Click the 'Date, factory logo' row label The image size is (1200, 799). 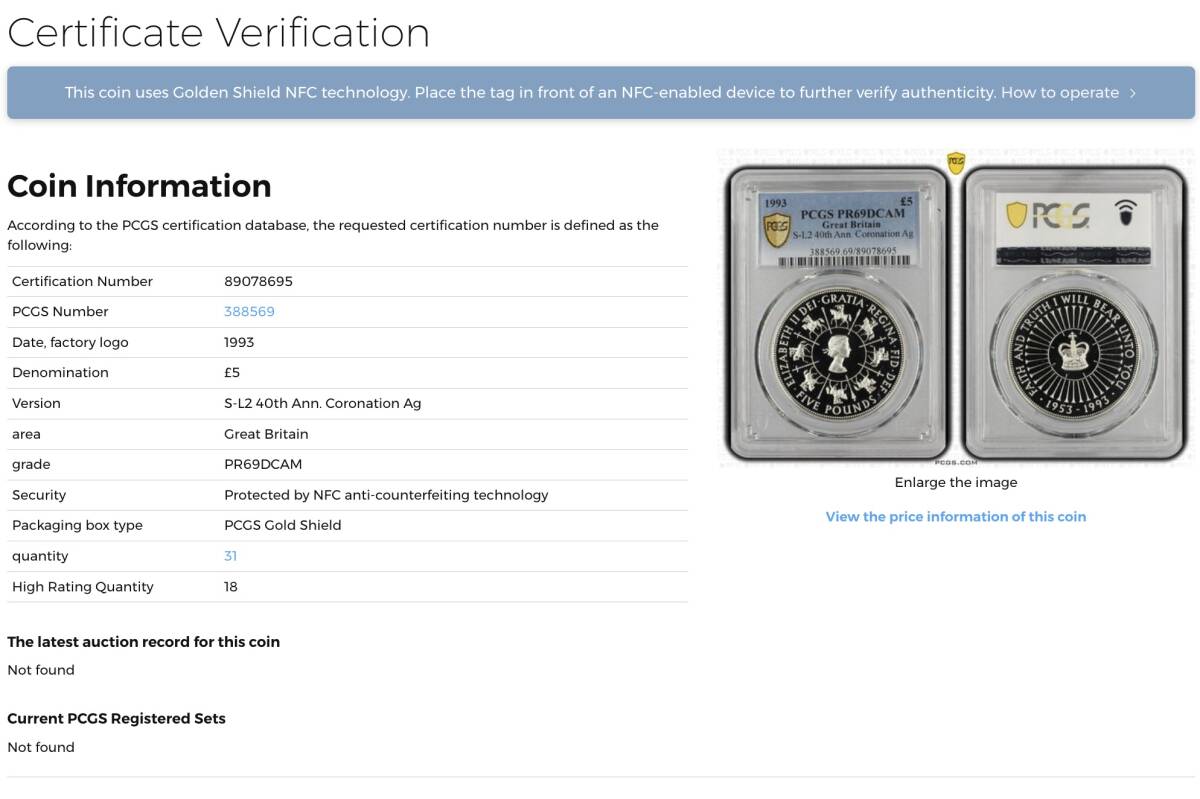pyautogui.click(x=70, y=342)
